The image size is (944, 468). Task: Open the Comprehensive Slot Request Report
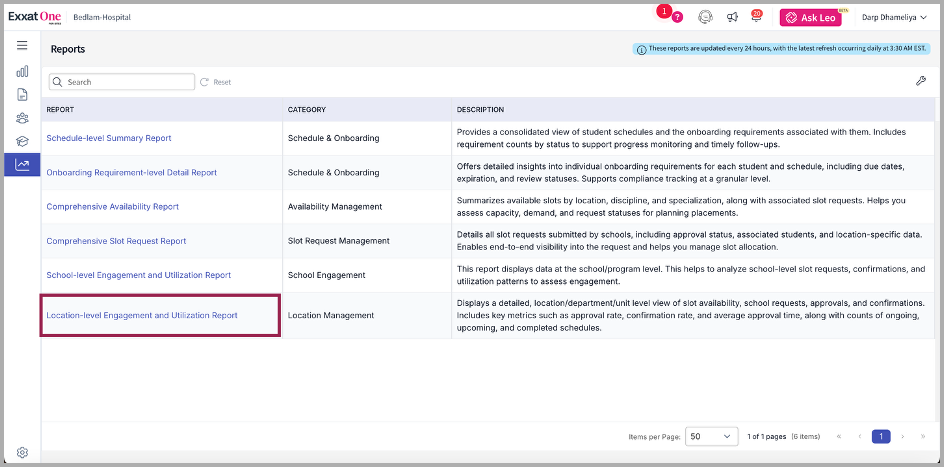point(116,241)
